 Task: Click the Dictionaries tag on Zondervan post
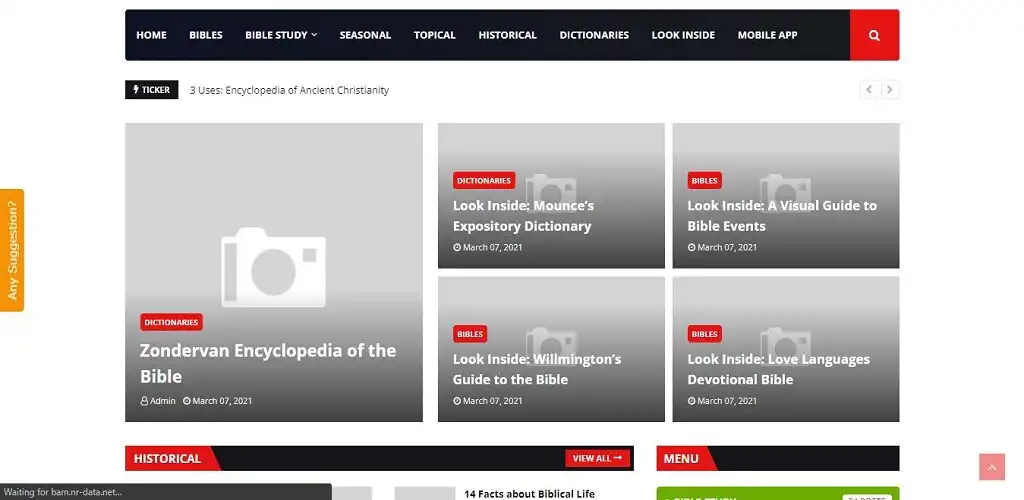(x=171, y=322)
